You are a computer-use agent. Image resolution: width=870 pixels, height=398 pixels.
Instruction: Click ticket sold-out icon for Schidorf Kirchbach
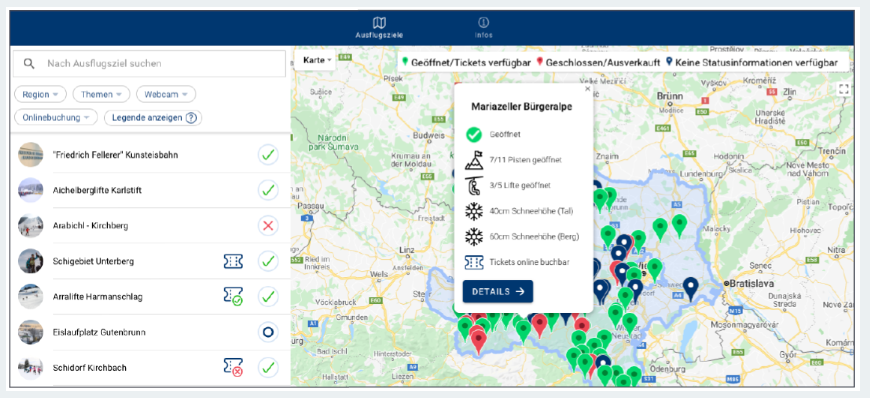tap(233, 367)
